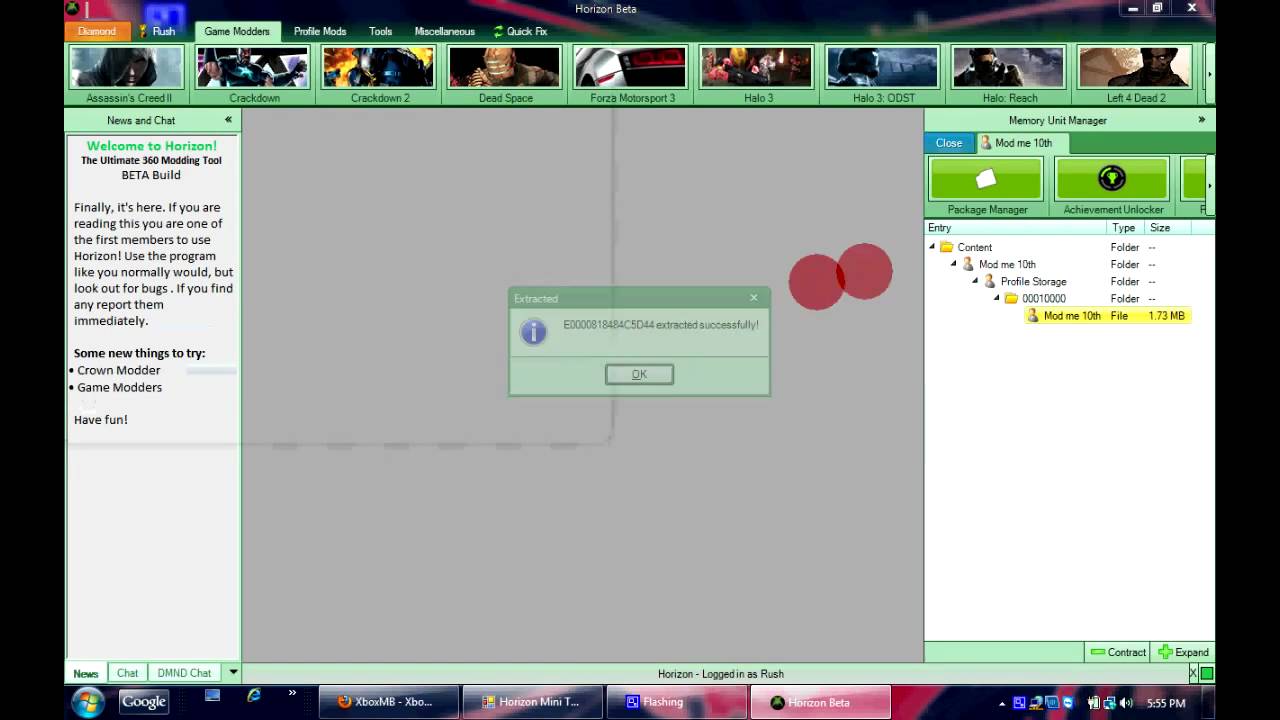Open the chat tabs dropdown arrow
1280x720 pixels.
[233, 673]
